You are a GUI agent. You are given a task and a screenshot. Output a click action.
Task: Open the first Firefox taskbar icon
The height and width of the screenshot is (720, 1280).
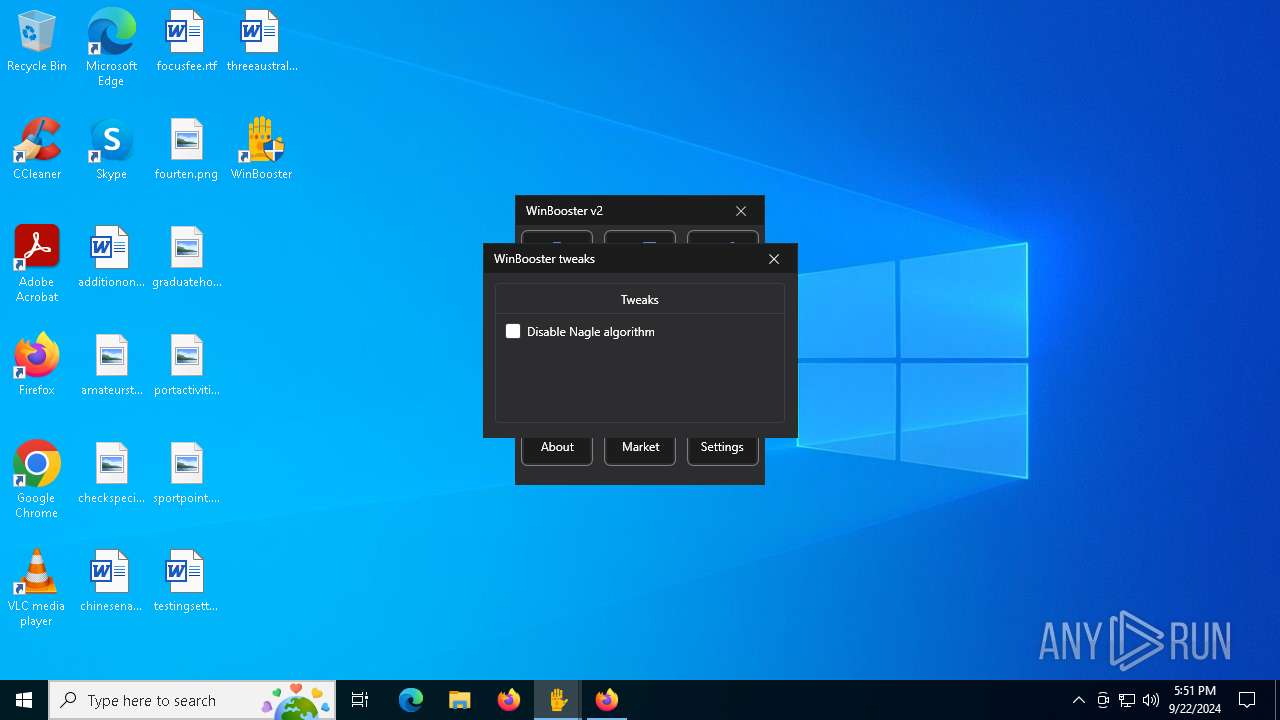(x=509, y=700)
